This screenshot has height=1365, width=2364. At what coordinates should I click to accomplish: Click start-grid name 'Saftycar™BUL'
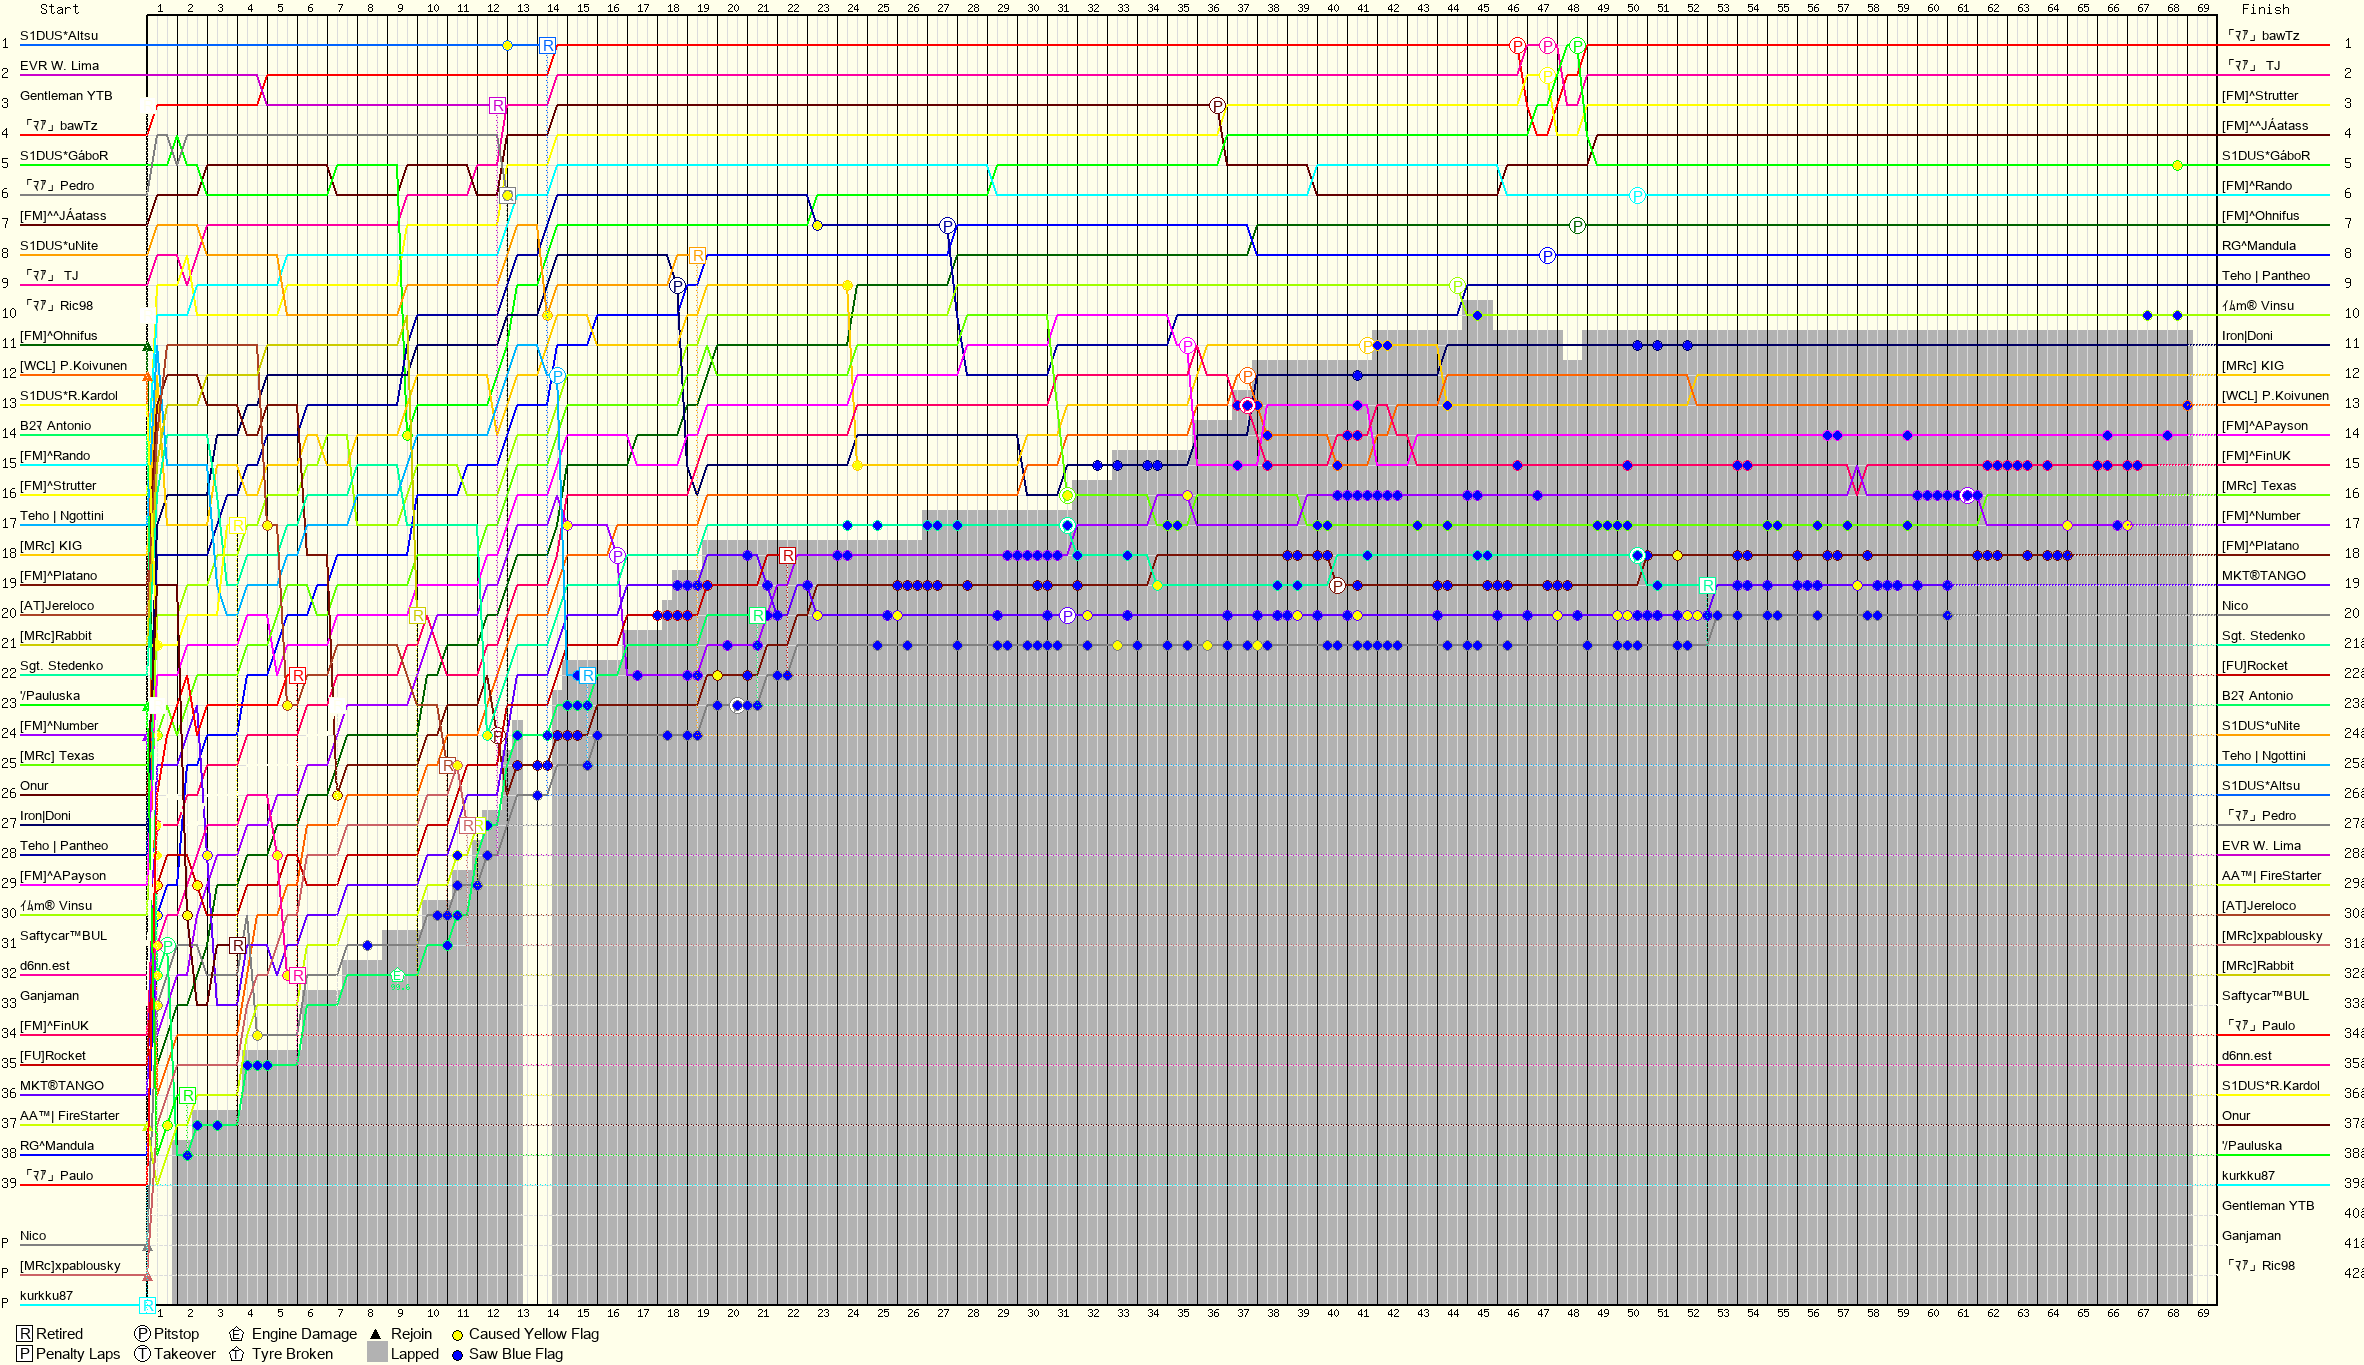click(x=63, y=935)
